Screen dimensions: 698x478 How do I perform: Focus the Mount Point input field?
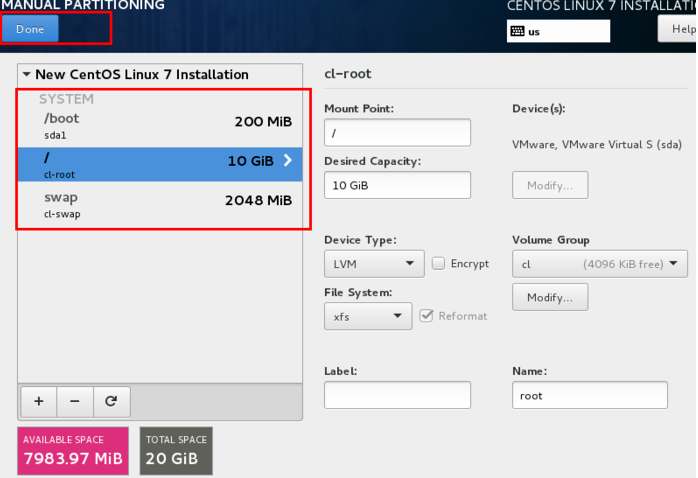[x=397, y=133]
